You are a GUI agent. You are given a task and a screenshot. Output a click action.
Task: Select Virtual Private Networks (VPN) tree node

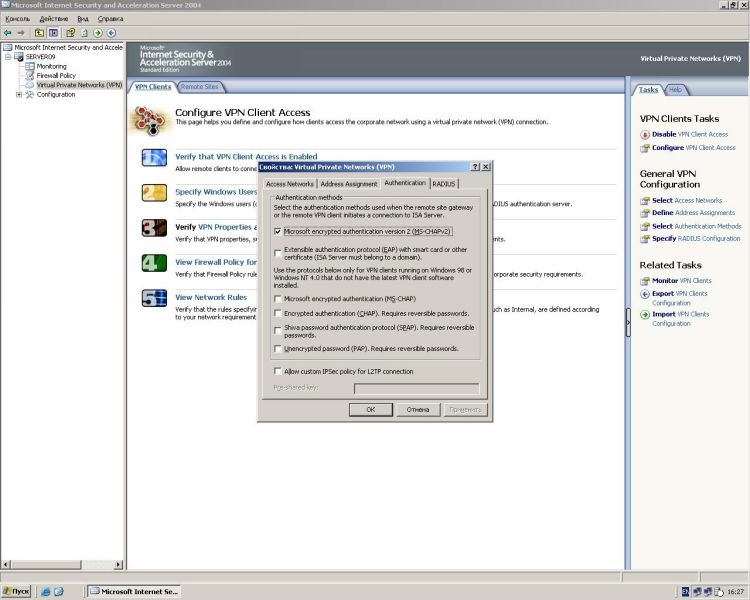pyautogui.click(x=79, y=85)
